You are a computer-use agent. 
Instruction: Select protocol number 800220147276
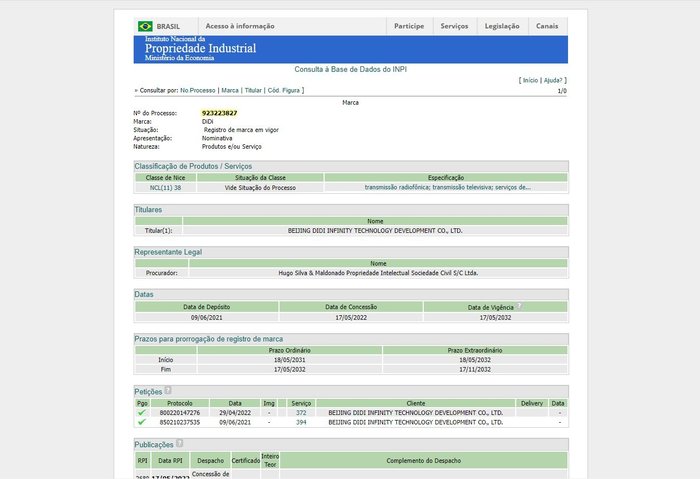coord(179,412)
